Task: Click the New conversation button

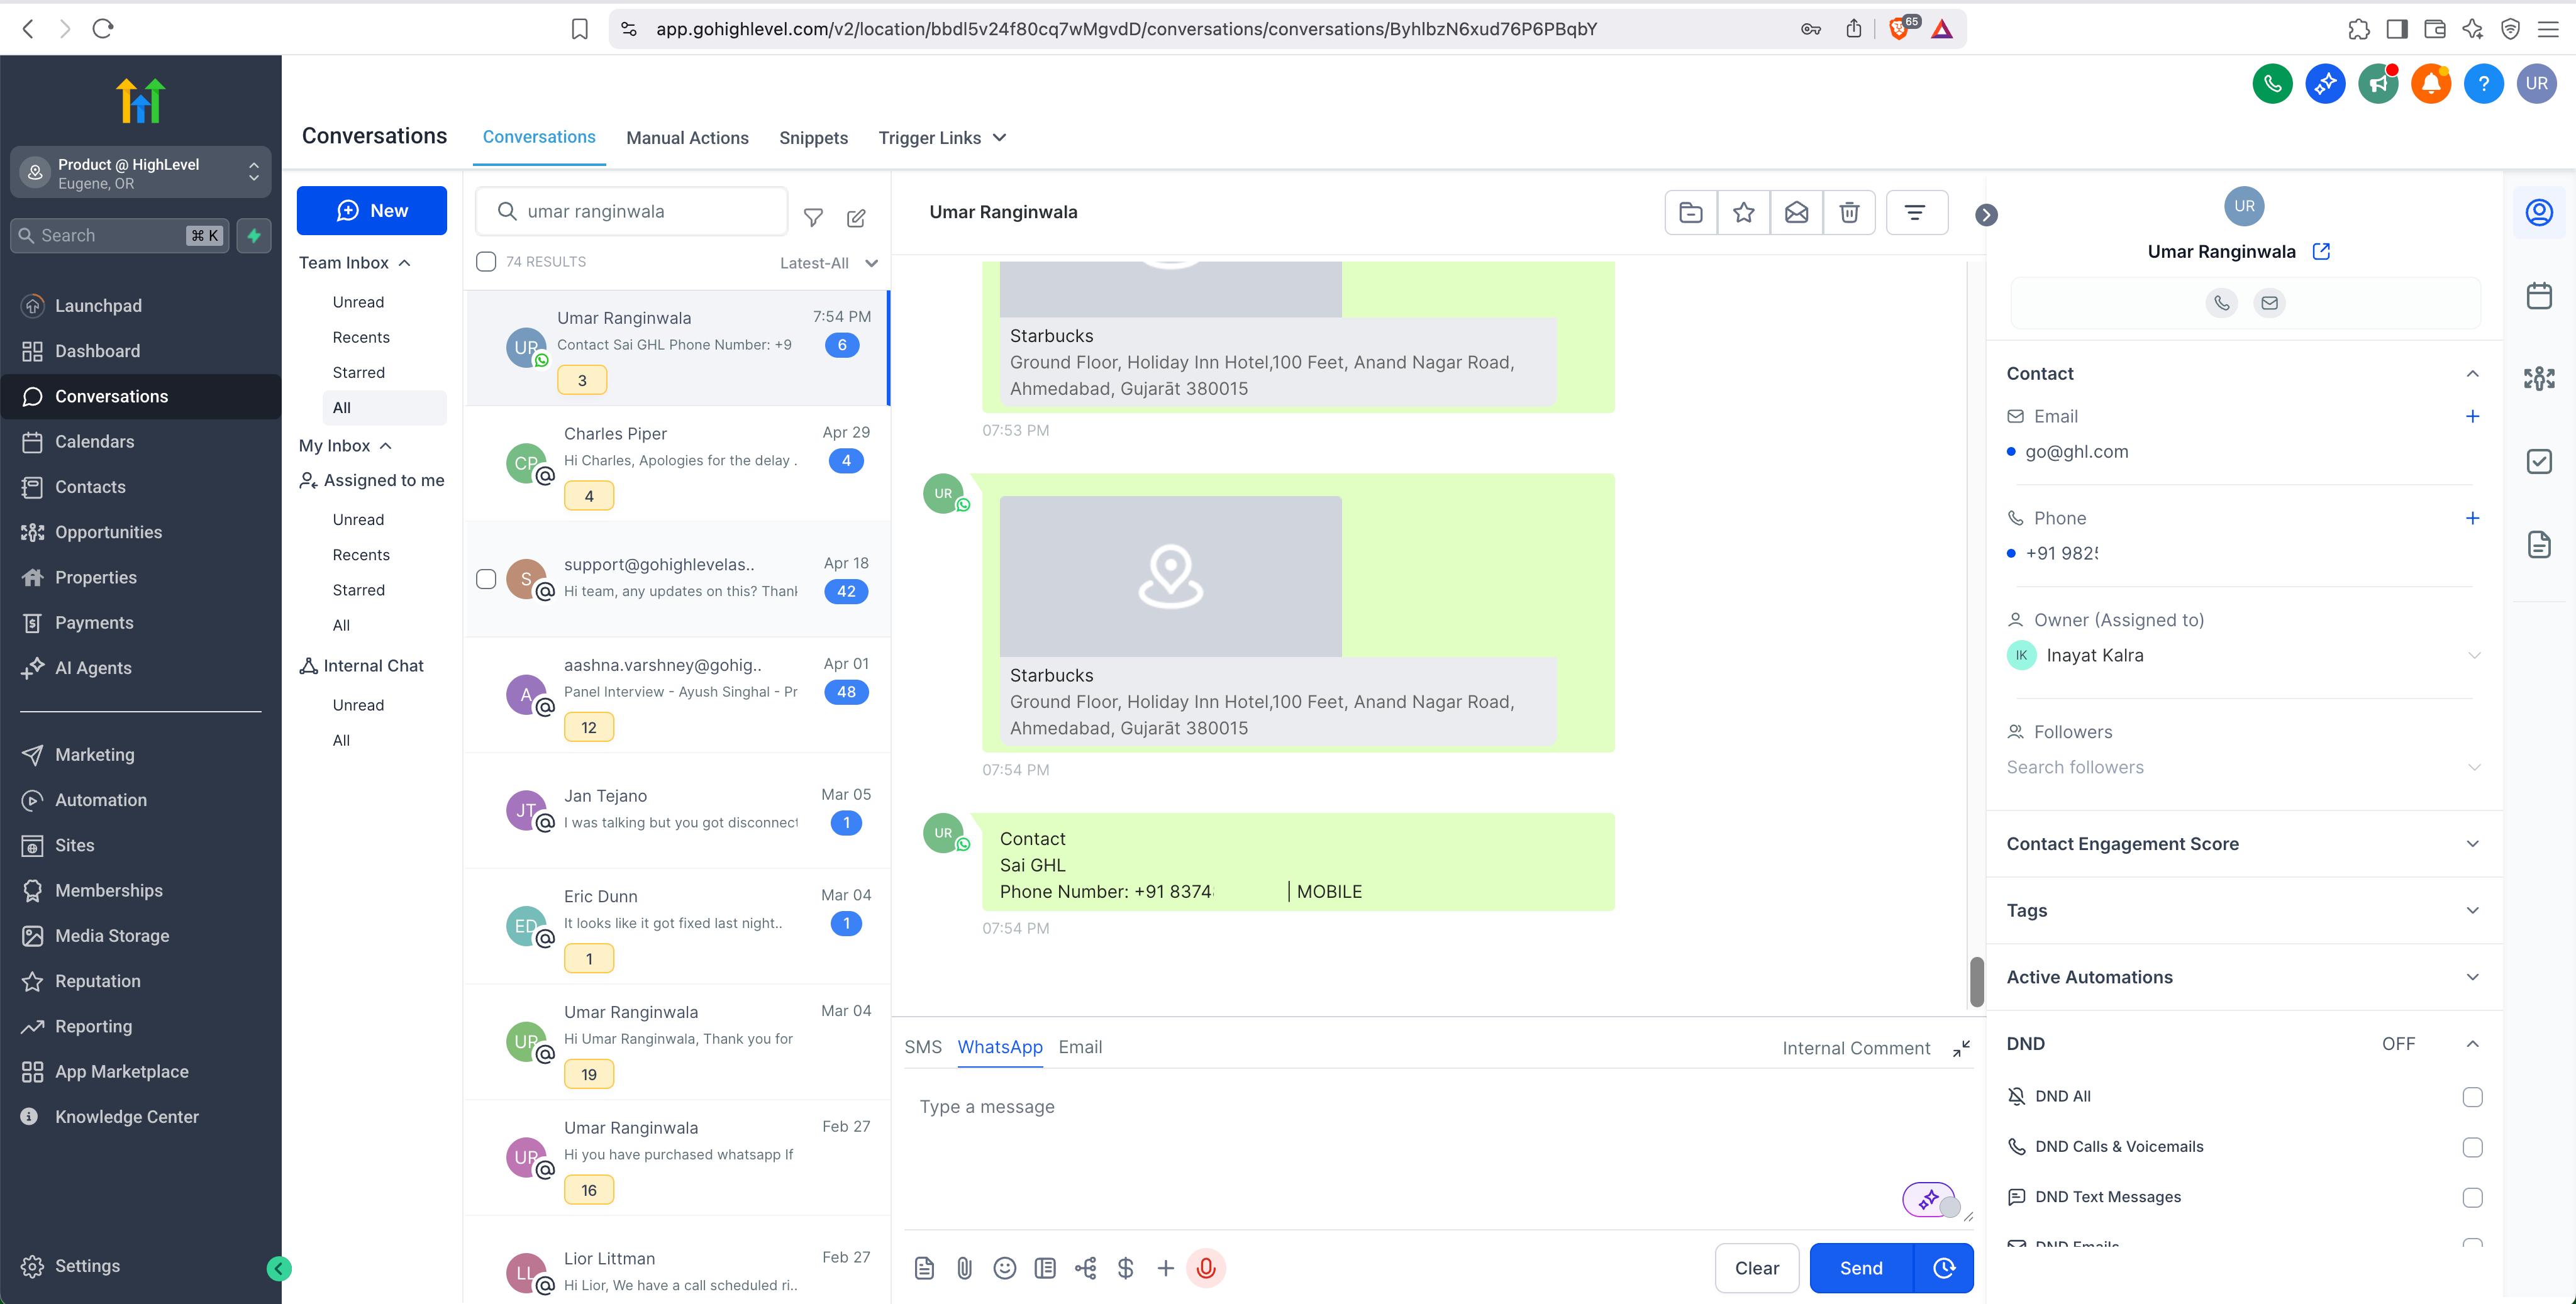Action: click(372, 210)
